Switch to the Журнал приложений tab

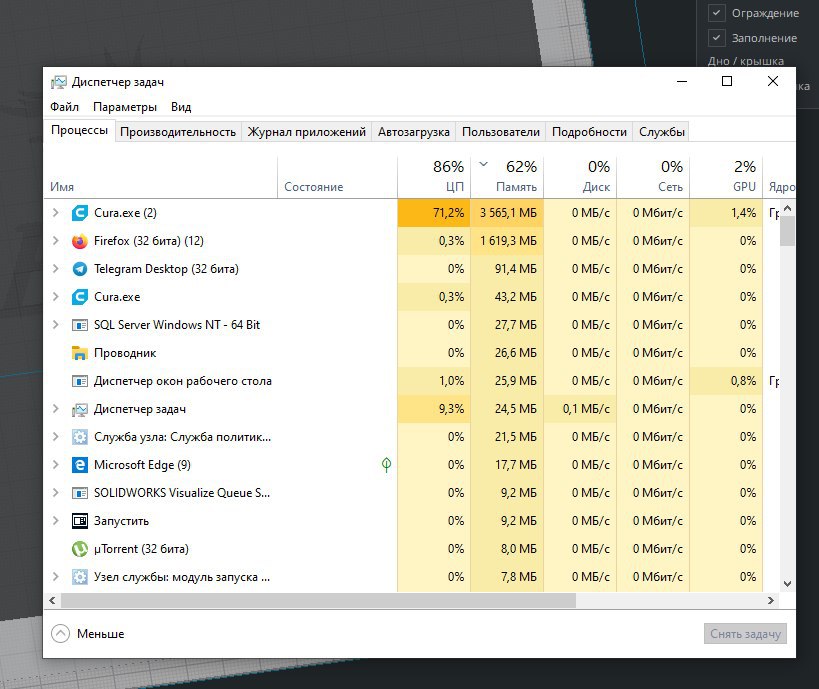click(307, 132)
